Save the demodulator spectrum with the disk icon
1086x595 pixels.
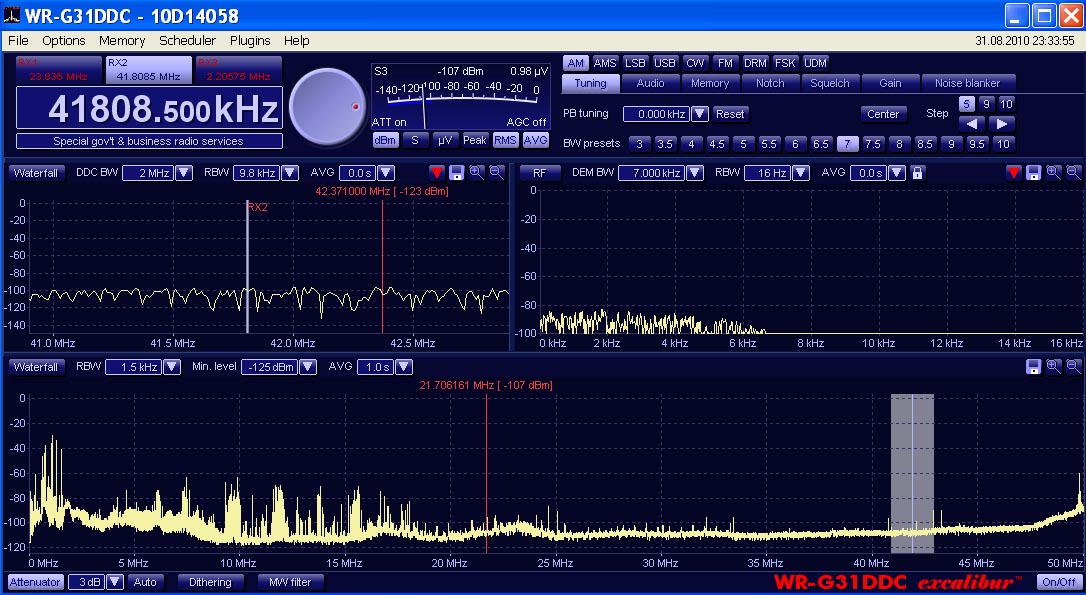(1033, 172)
